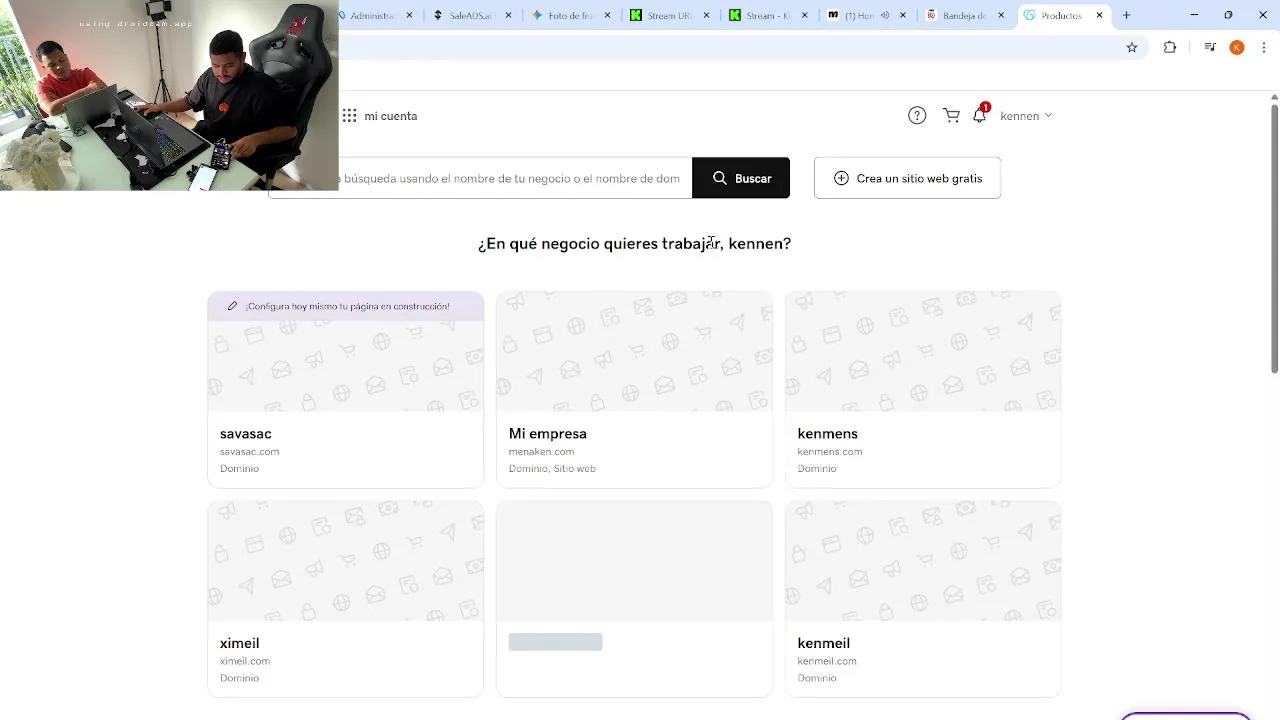Click the page vertical scrollbar thumb
Image resolution: width=1280 pixels, height=720 pixels.
pyautogui.click(x=1274, y=238)
